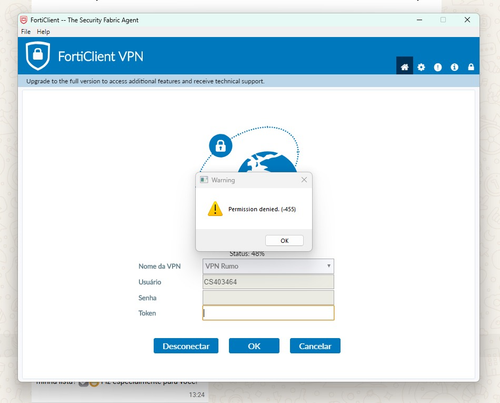The width and height of the screenshot is (500, 403).
Task: Open the notifications exclamation icon
Action: click(438, 67)
